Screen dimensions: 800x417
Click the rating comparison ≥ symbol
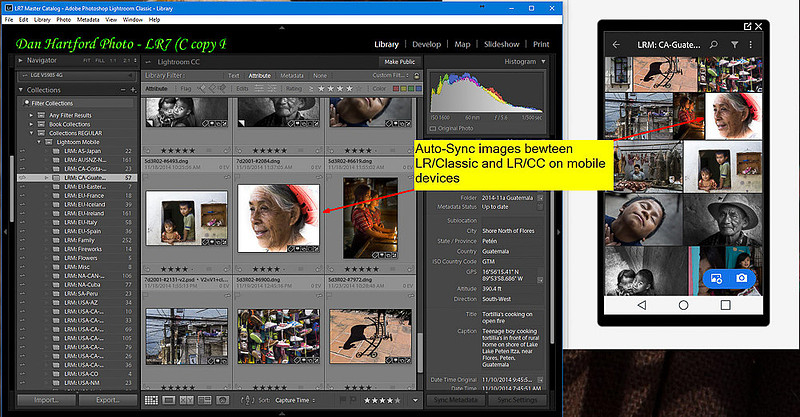click(311, 88)
